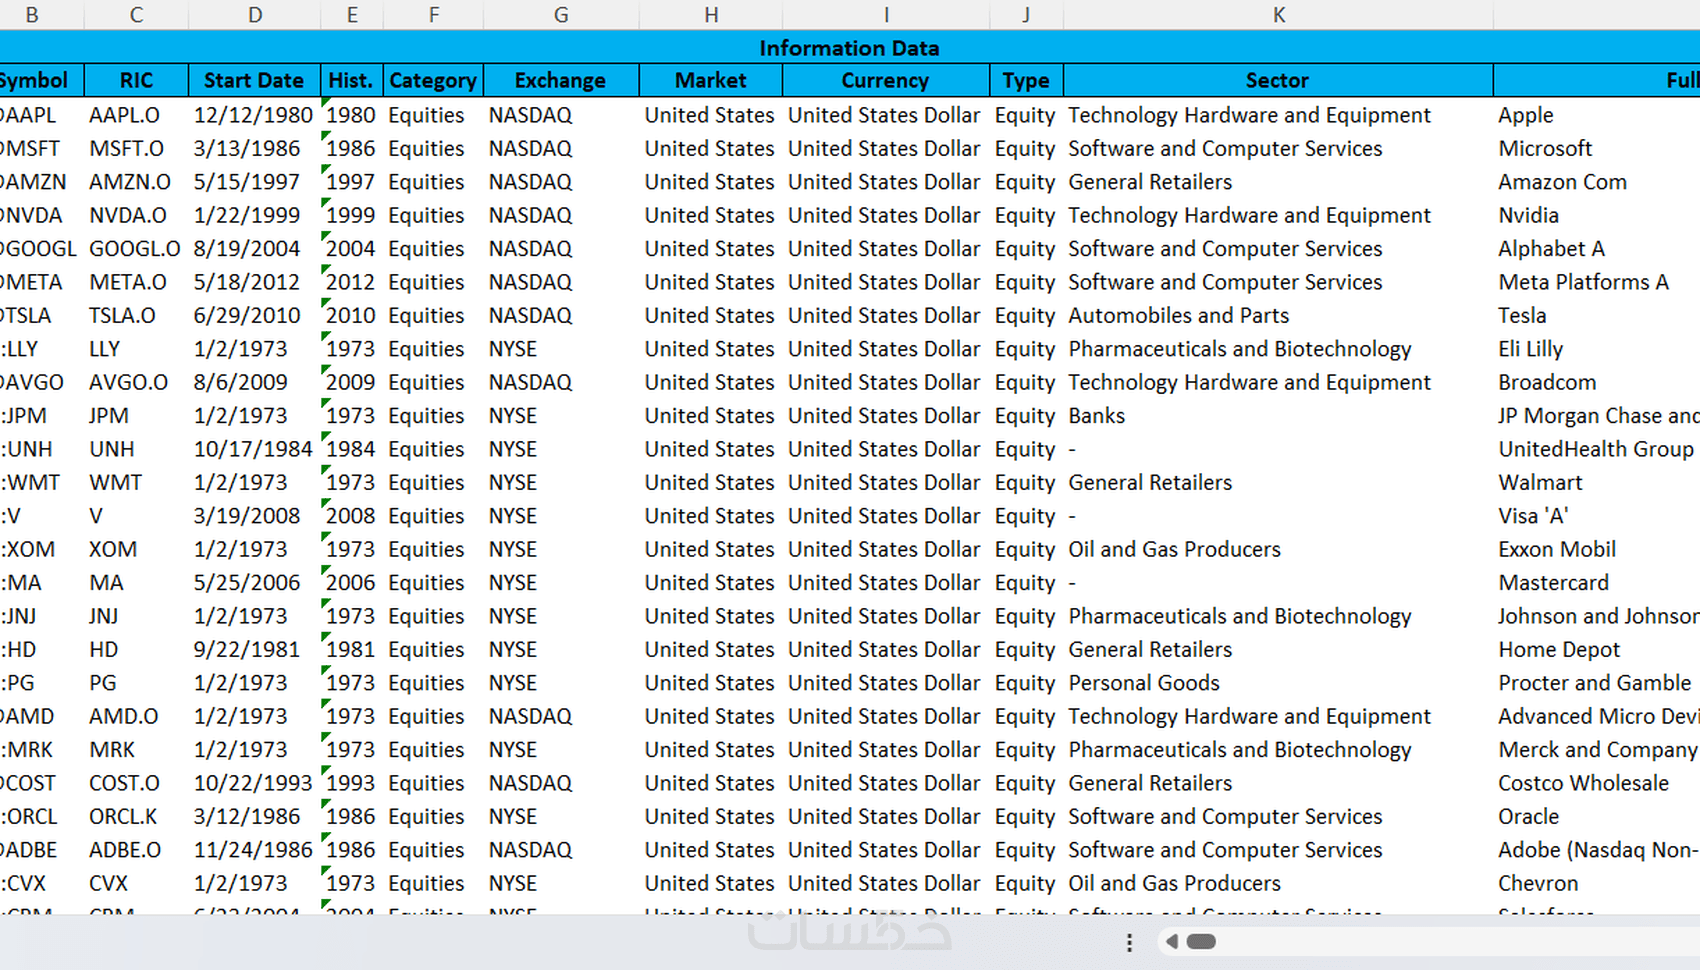Select column D header

pyautogui.click(x=254, y=15)
